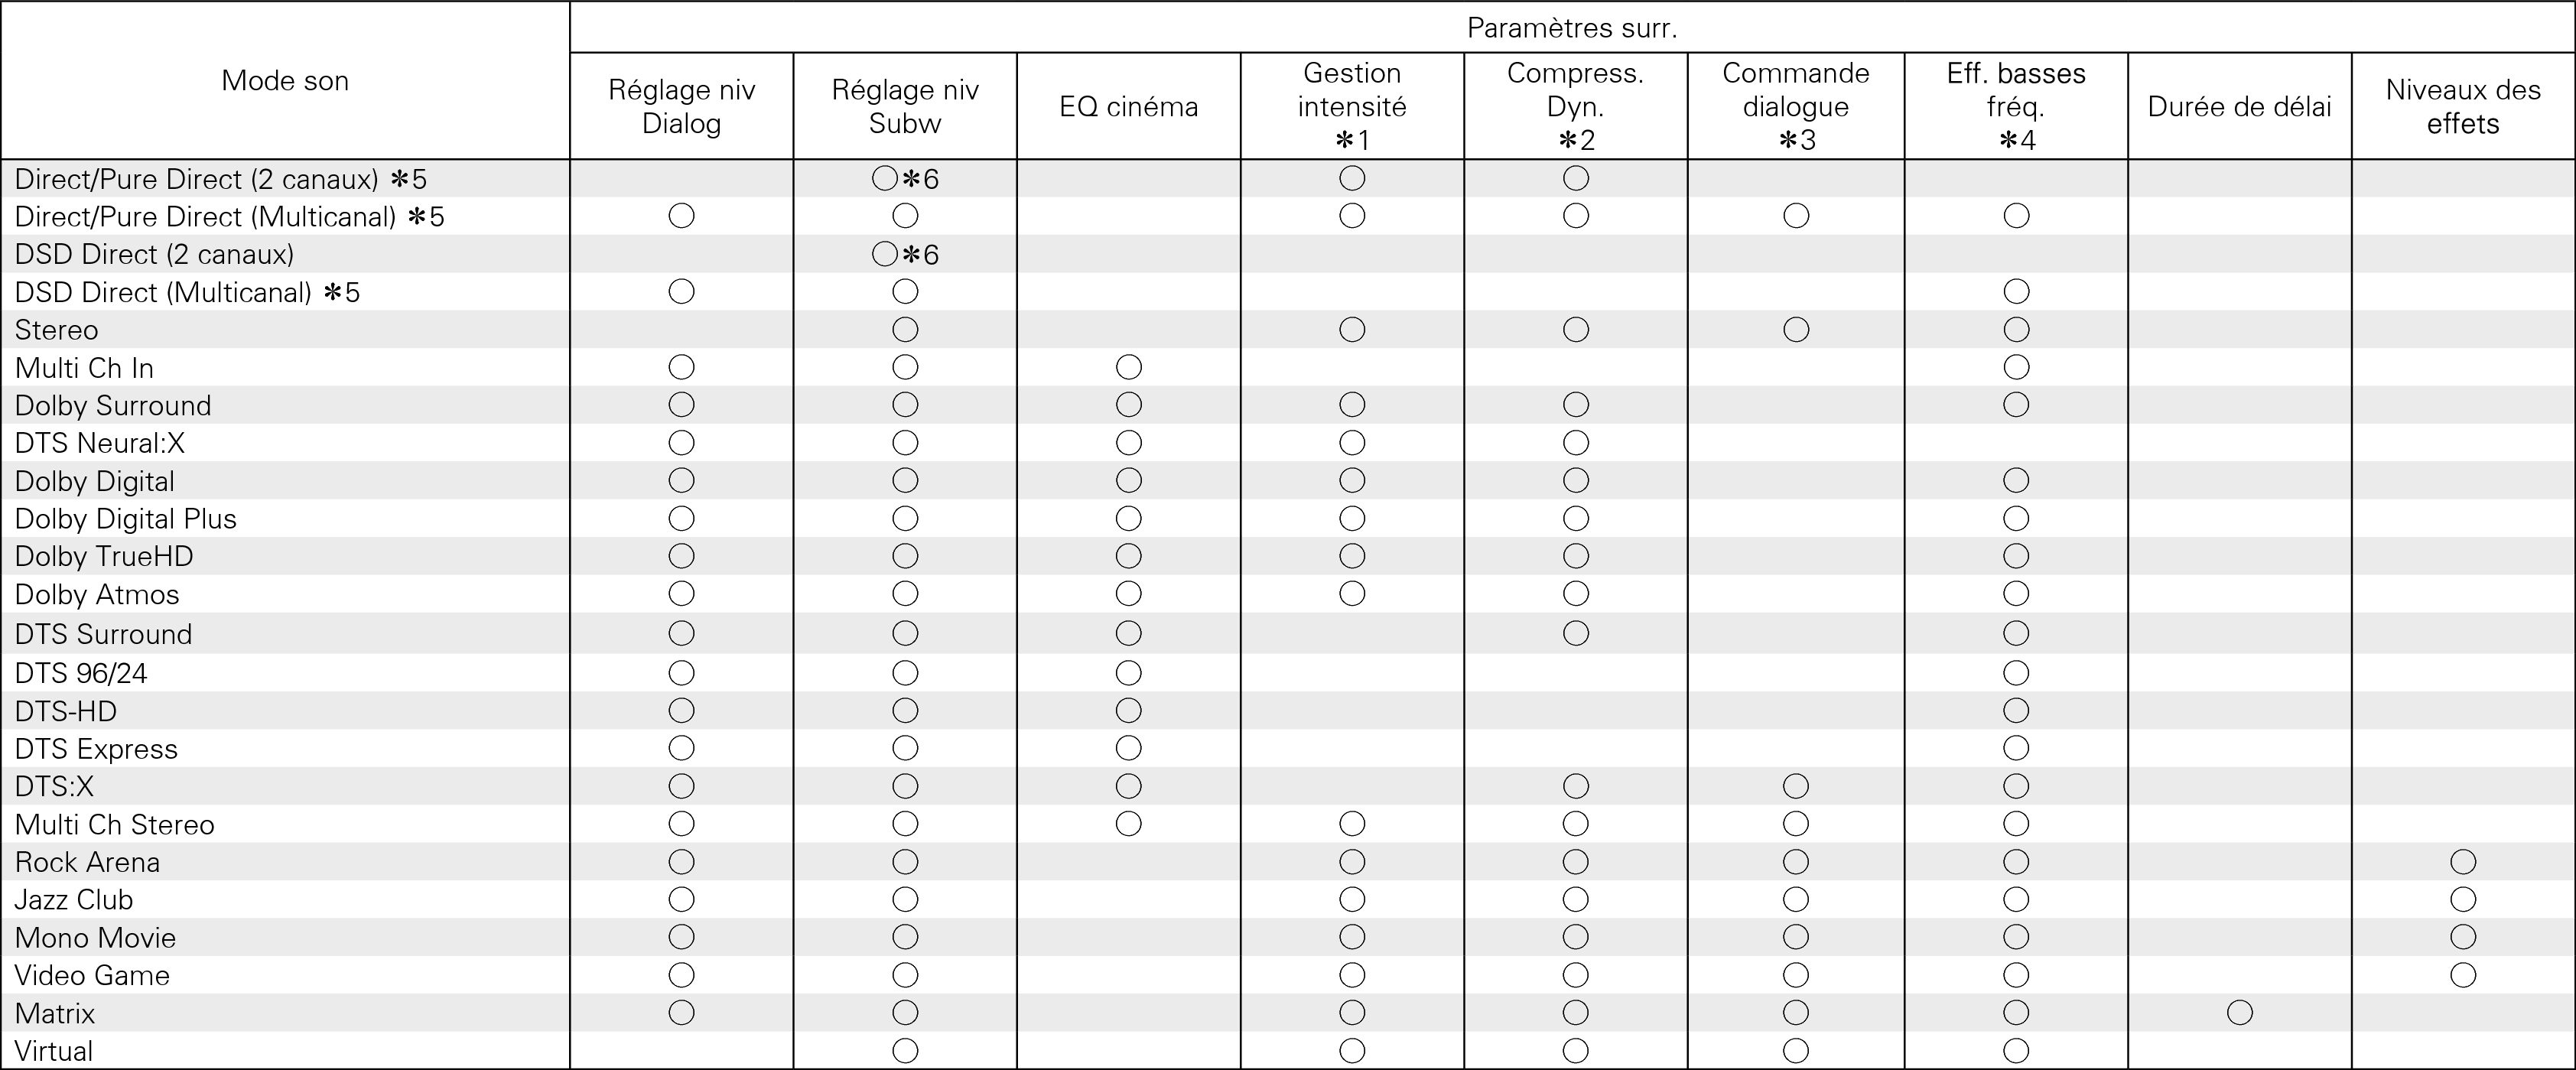The width and height of the screenshot is (2576, 1070).
Task: Click the circle in Matrix row under Durée de délai
Action: click(2240, 1013)
